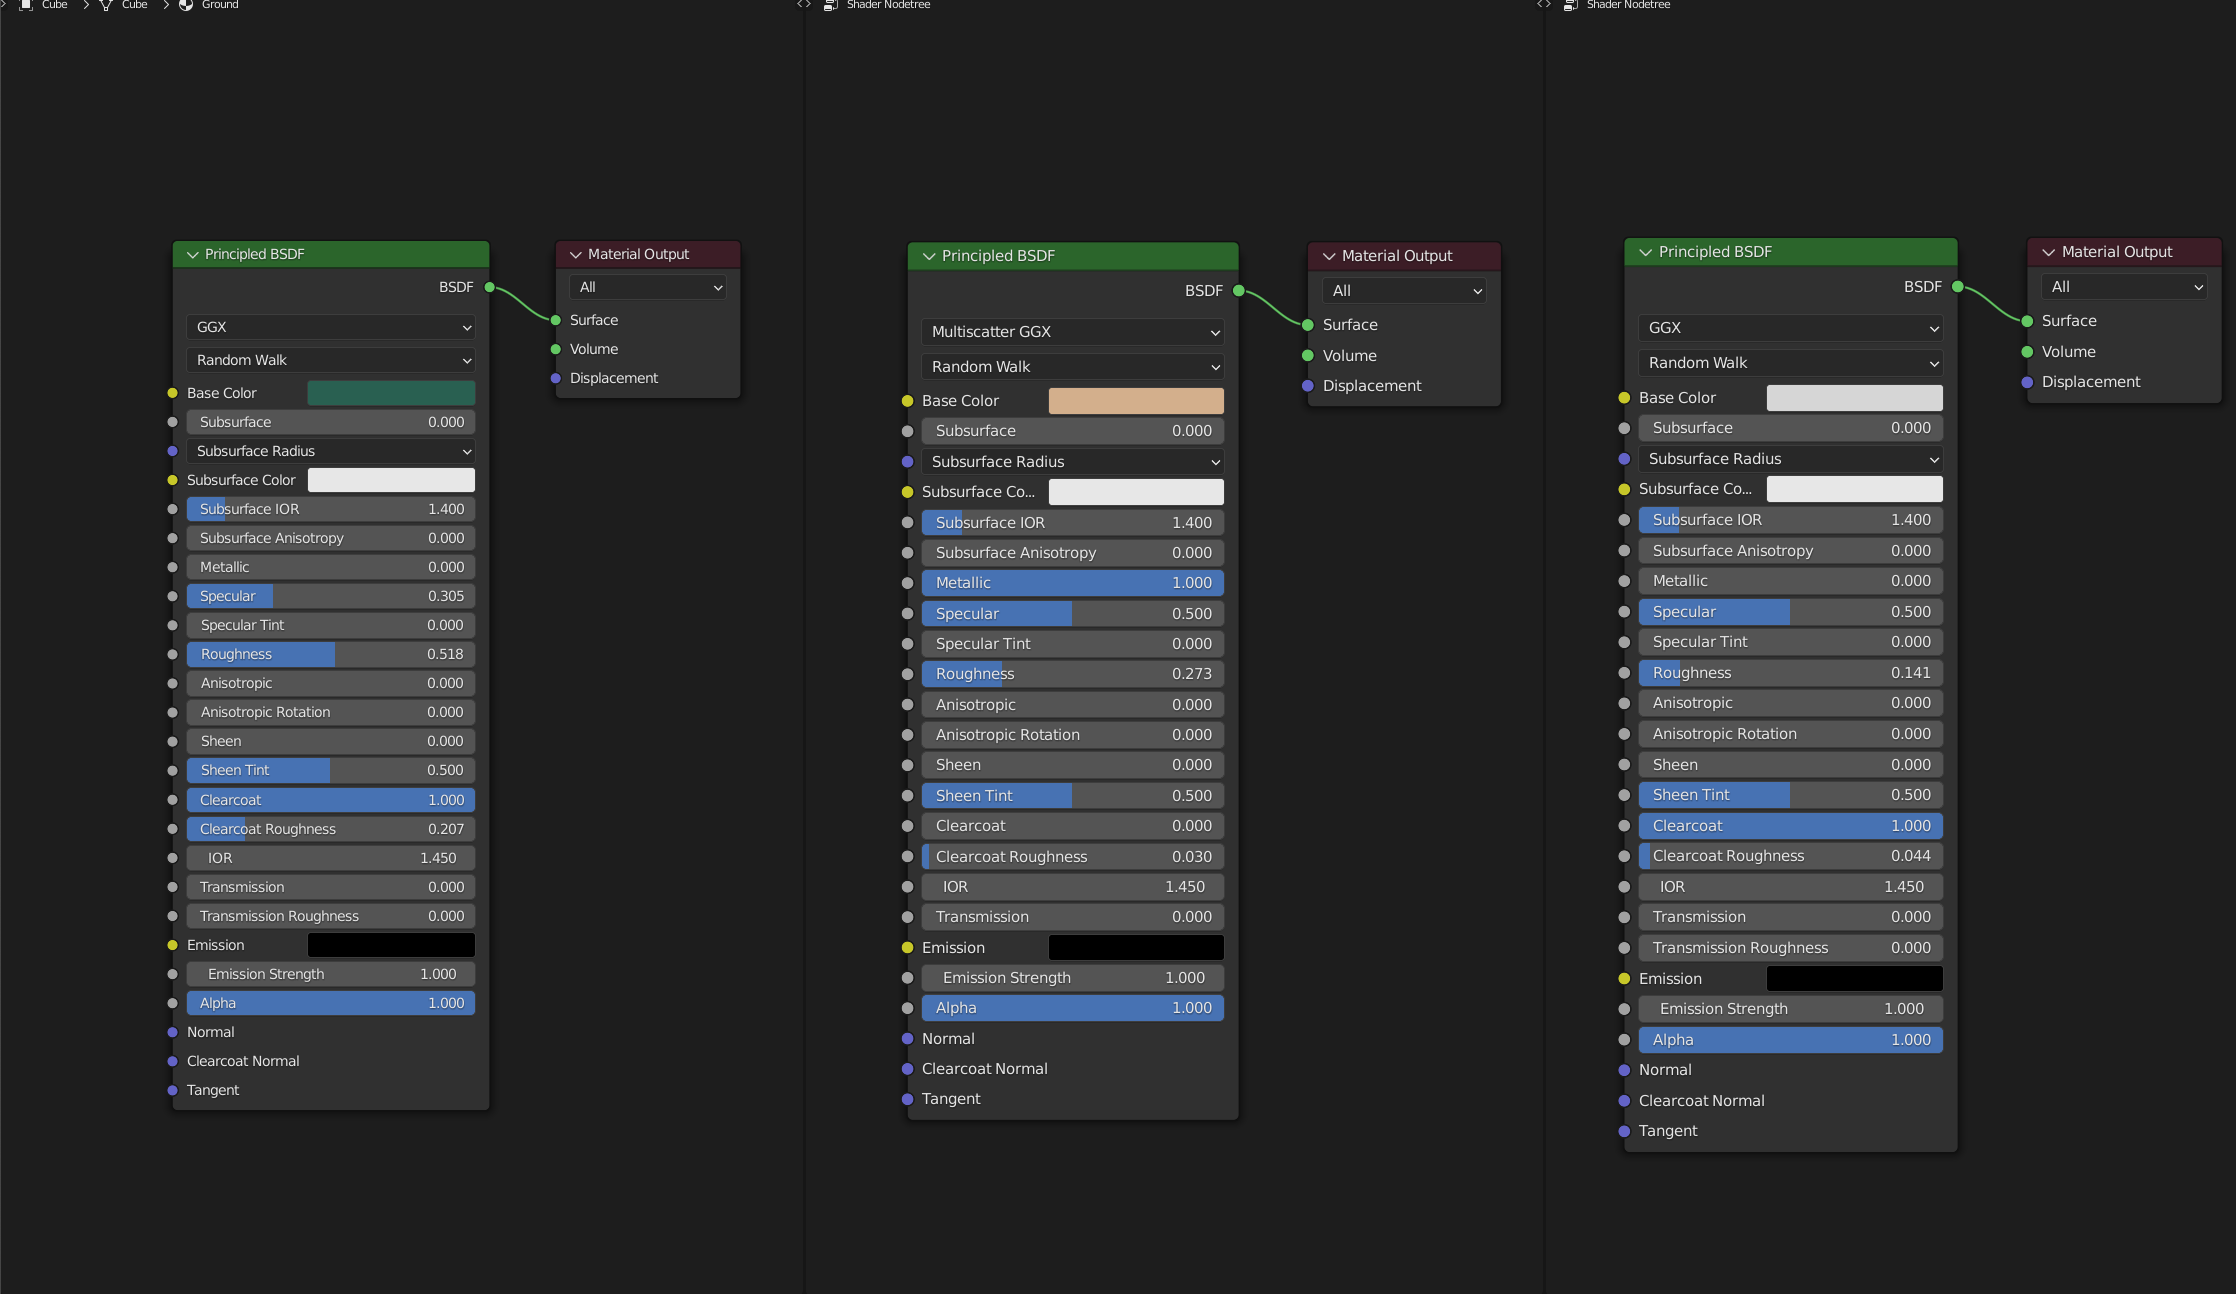Screen dimensions: 2236x1294
Task: Click Alpha slider in right editor
Action: pyautogui.click(x=1790, y=1040)
